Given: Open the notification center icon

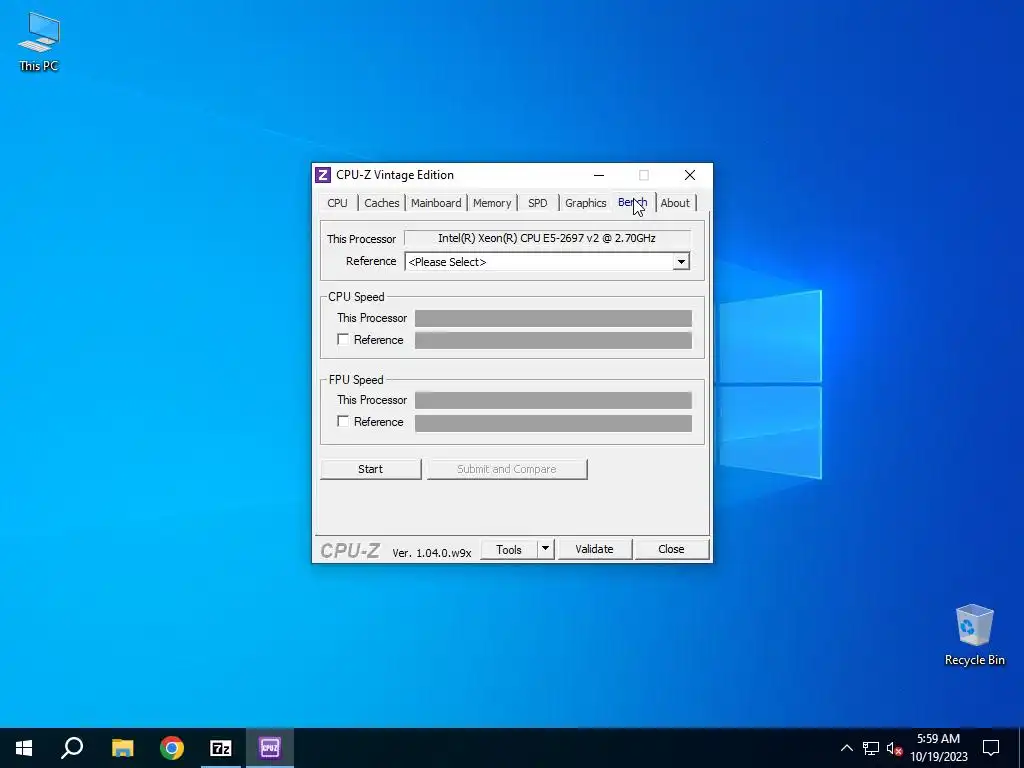Looking at the screenshot, I should pyautogui.click(x=991, y=748).
